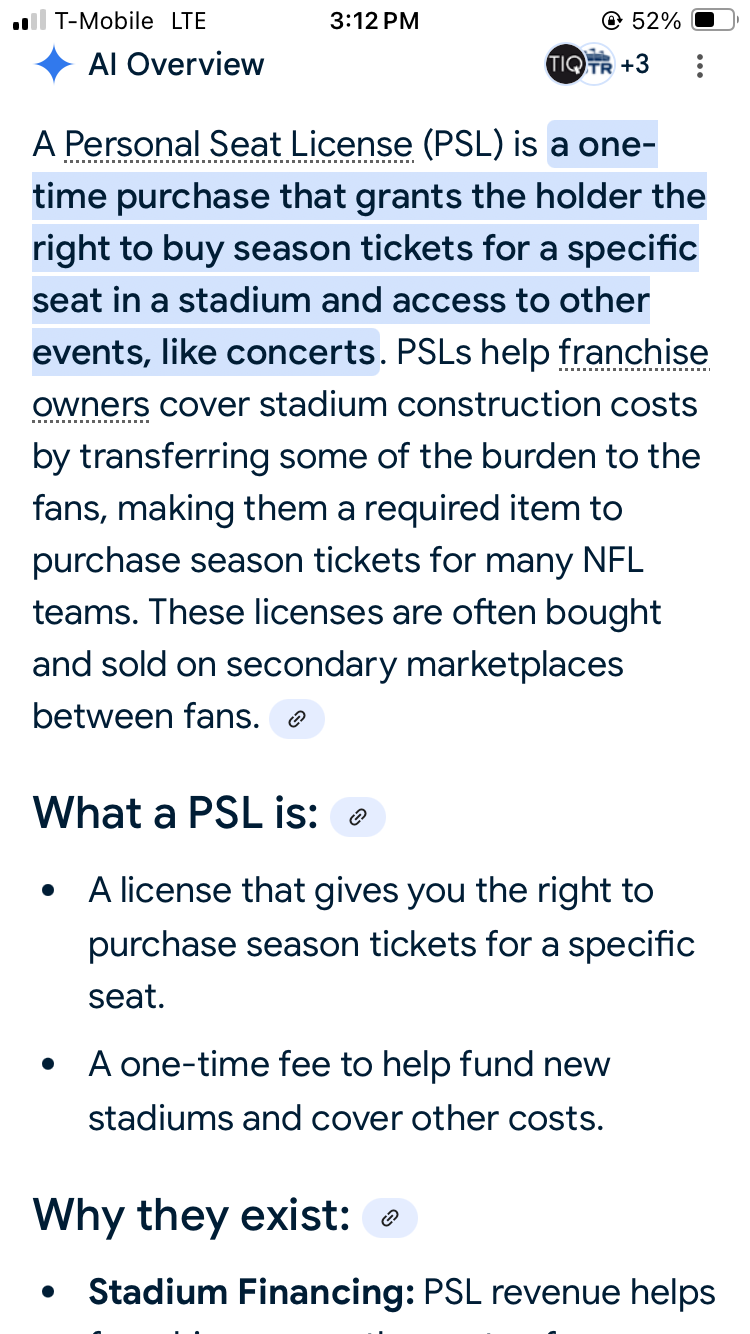Tap the TR source avatar icon

pos(599,65)
